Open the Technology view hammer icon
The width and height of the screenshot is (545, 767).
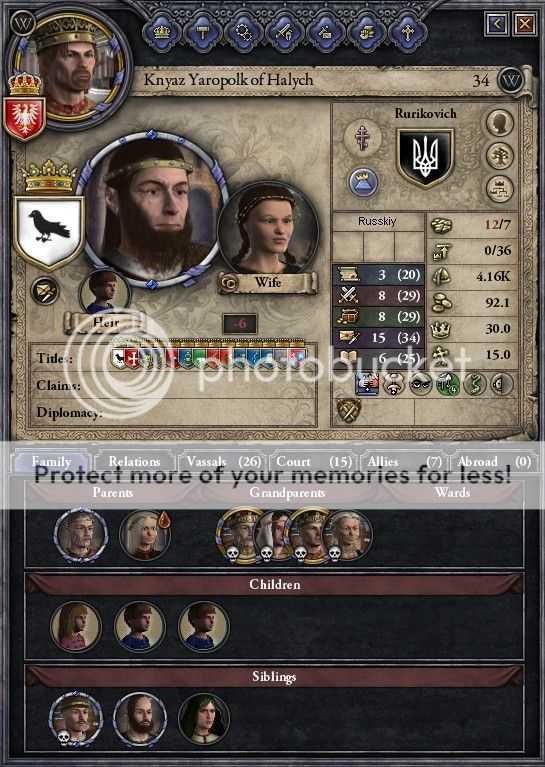click(202, 32)
